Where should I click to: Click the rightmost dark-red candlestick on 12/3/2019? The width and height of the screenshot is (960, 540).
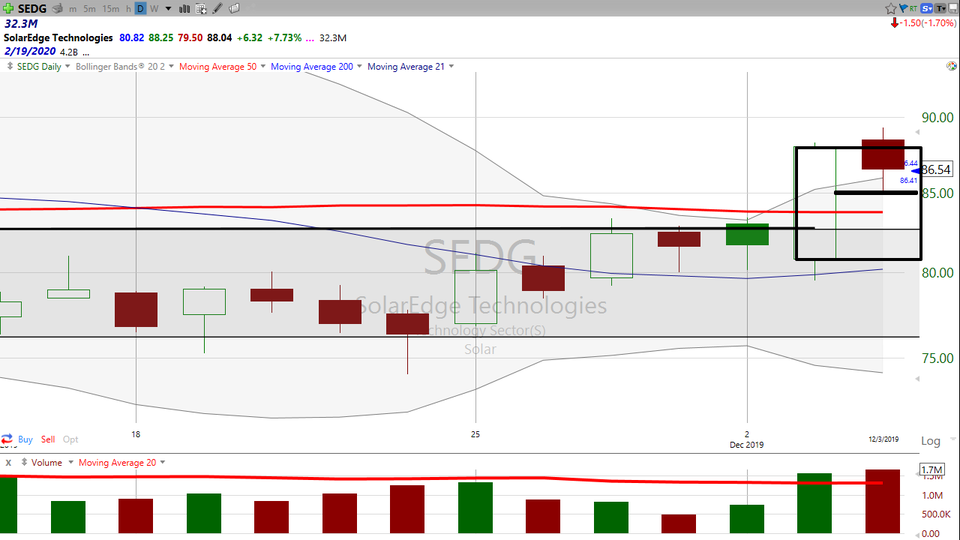tap(883, 154)
